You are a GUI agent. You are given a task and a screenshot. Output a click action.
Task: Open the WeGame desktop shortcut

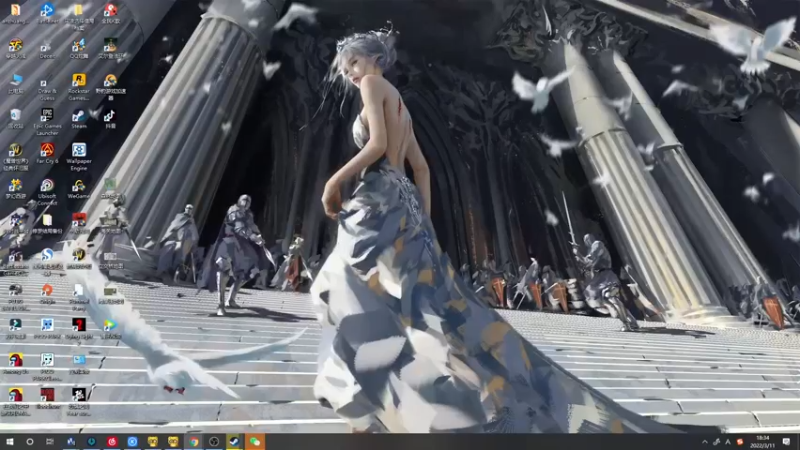(79, 188)
